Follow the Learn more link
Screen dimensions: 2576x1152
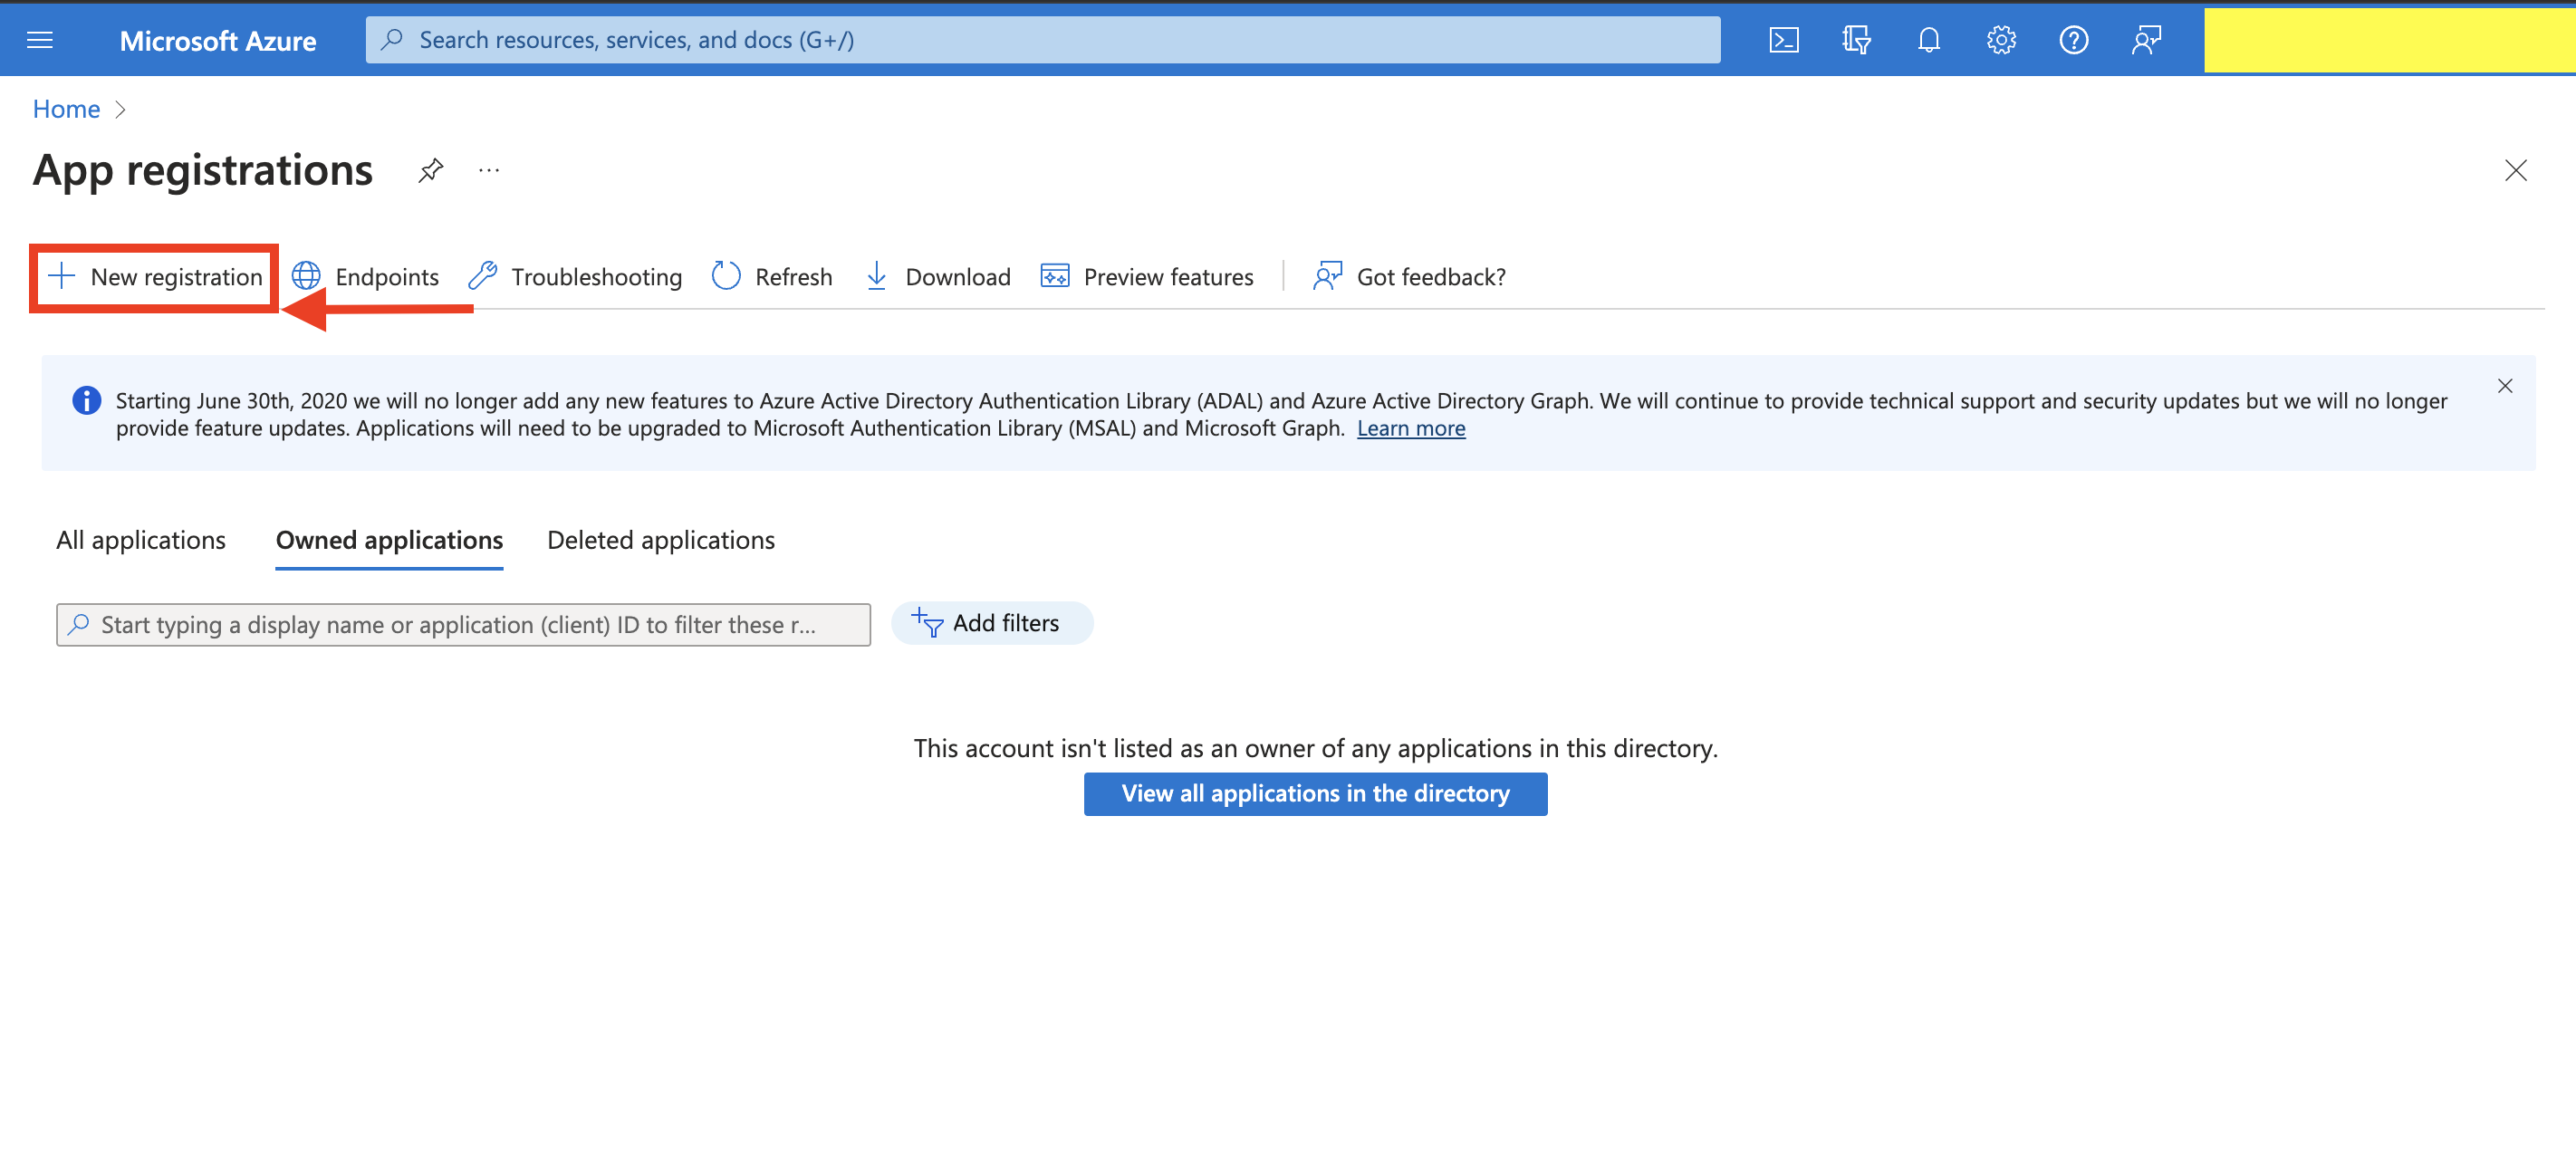[1411, 428]
